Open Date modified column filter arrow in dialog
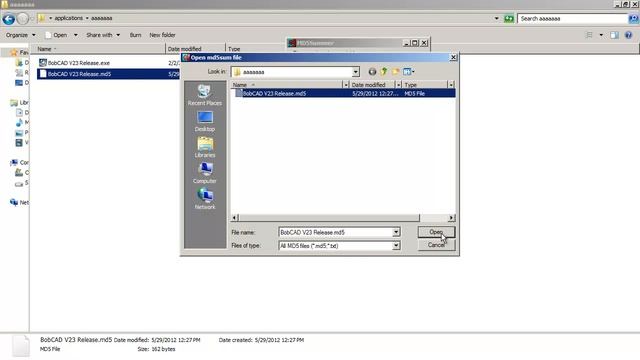The height and width of the screenshot is (360, 640). click(398, 85)
